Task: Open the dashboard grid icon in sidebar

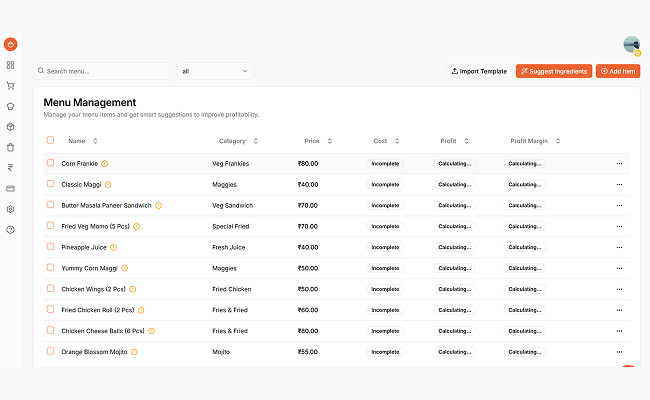Action: 10,65
